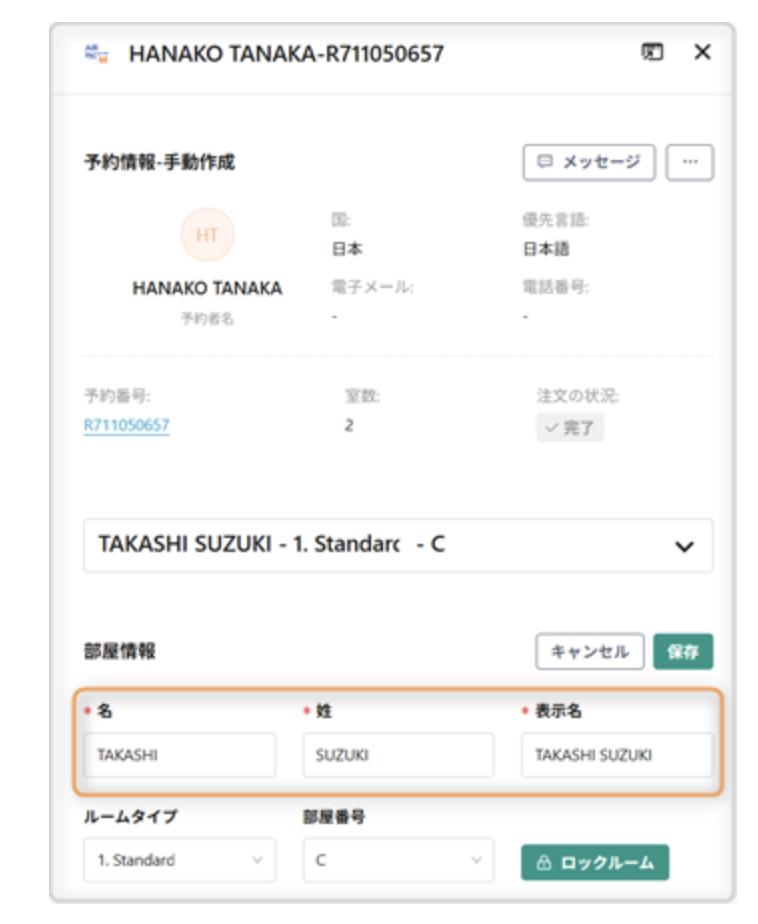Click the 部屋情報 section heading
758x924 pixels.
click(x=120, y=651)
